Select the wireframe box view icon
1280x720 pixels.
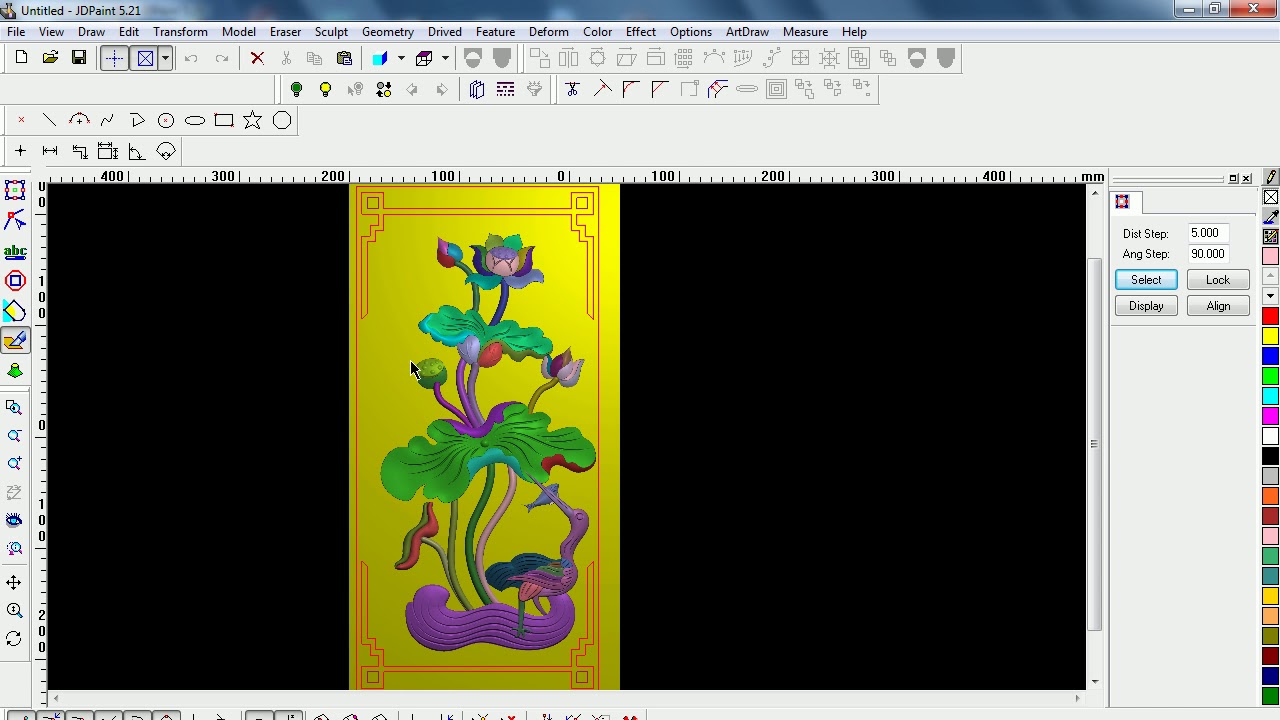click(x=424, y=58)
